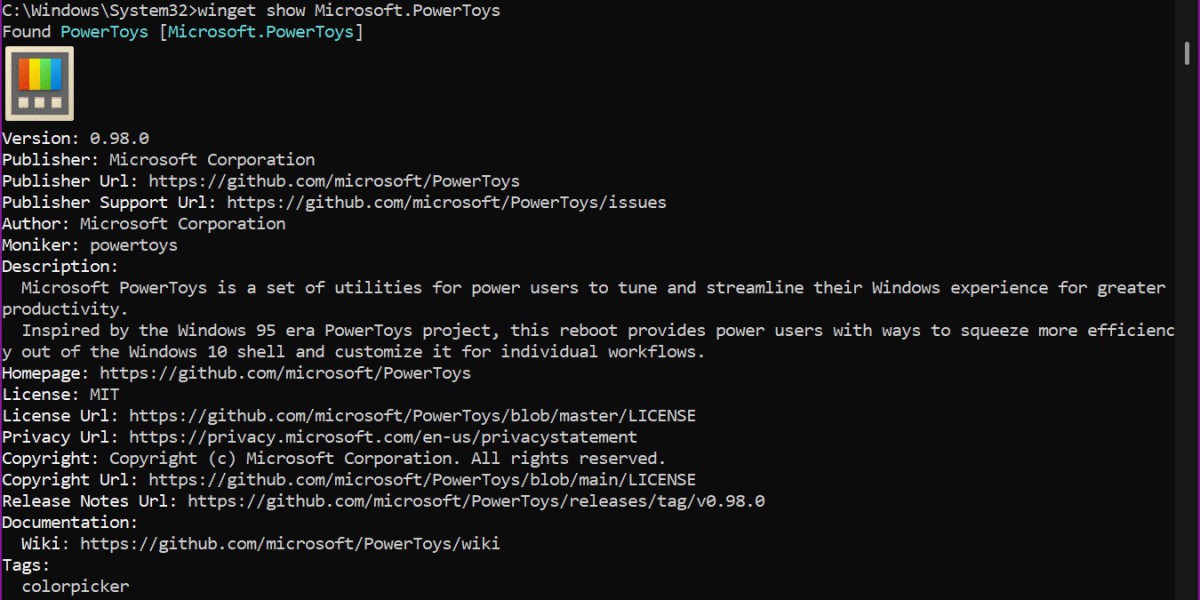Open the Publisher Support Url issues link
This screenshot has height=600, width=1200.
pyautogui.click(x=446, y=202)
